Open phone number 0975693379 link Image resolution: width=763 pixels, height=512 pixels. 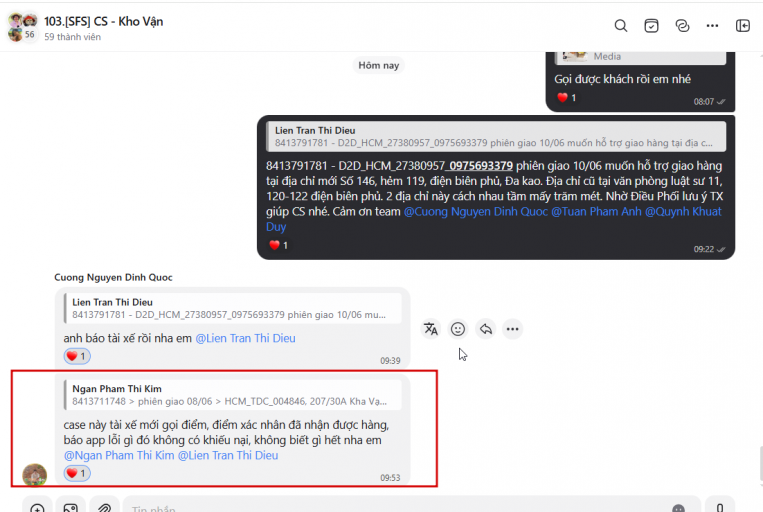click(x=480, y=166)
